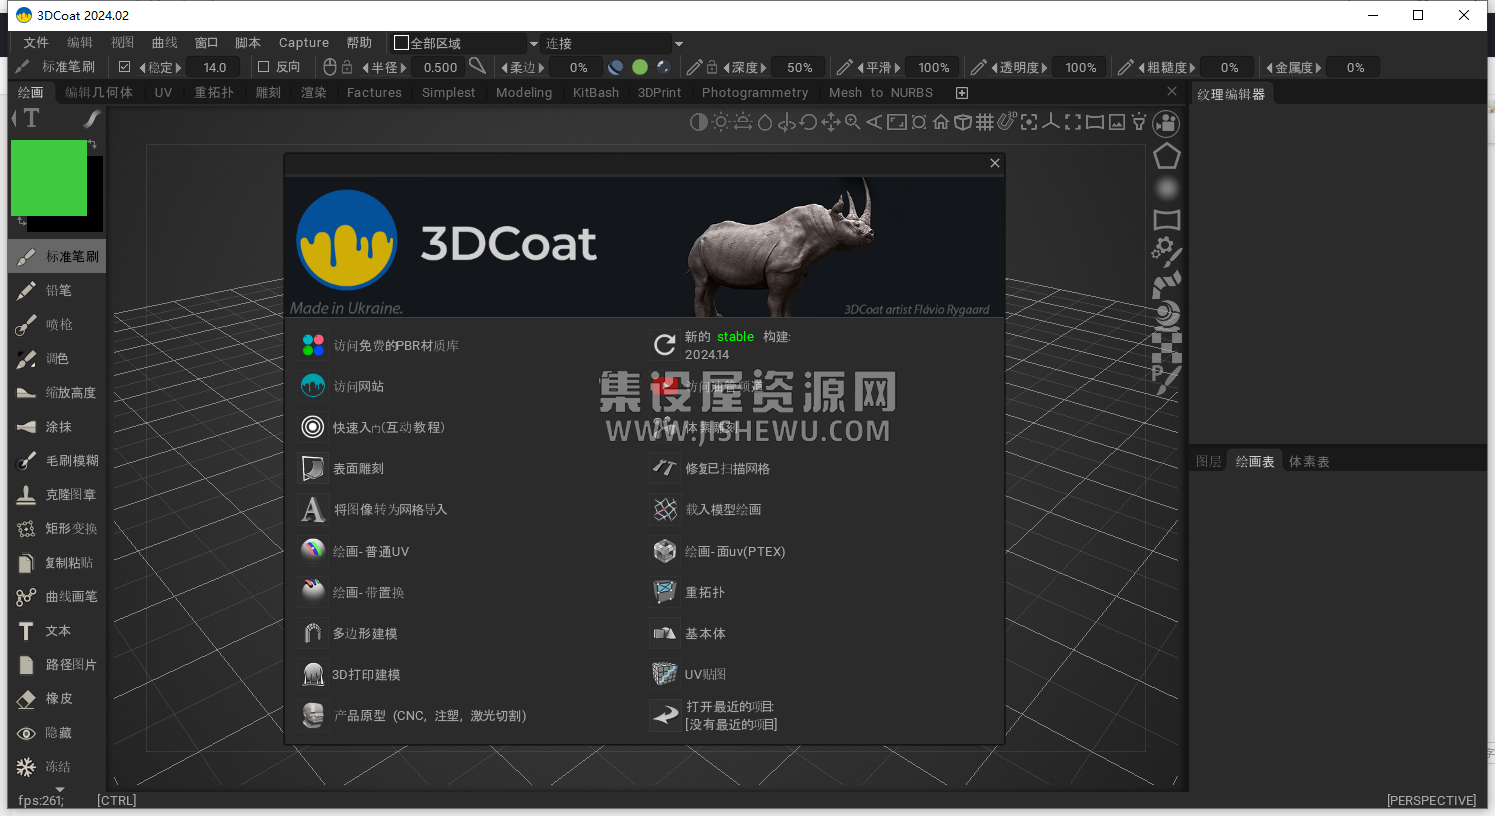This screenshot has height=816, width=1495.
Task: Toggle the green sphere channel button
Action: point(640,67)
